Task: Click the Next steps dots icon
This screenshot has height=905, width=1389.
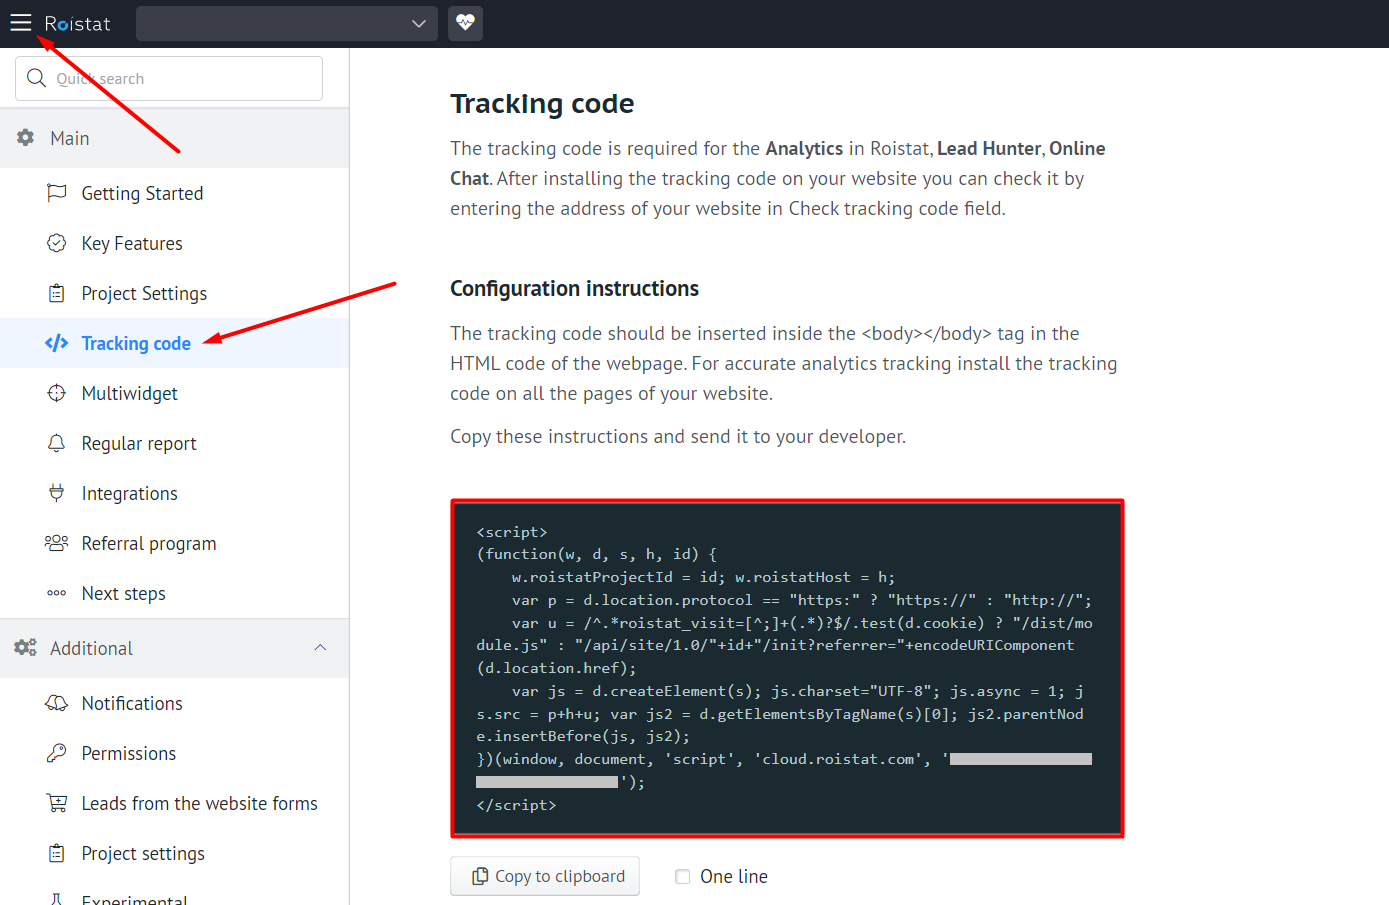Action: click(x=57, y=593)
